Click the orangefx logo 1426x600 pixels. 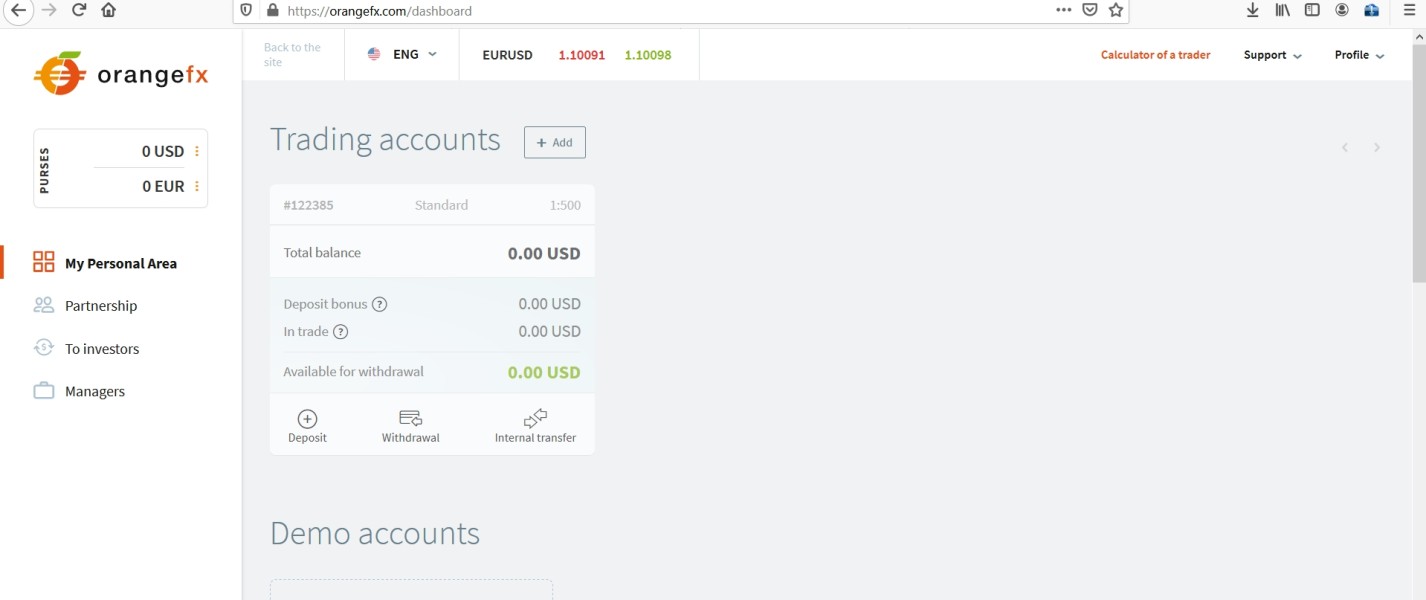[x=121, y=74]
